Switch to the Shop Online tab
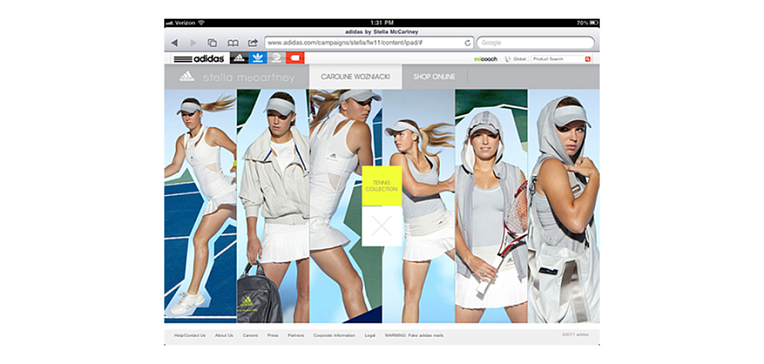This screenshot has height=364, width=764. click(x=435, y=77)
